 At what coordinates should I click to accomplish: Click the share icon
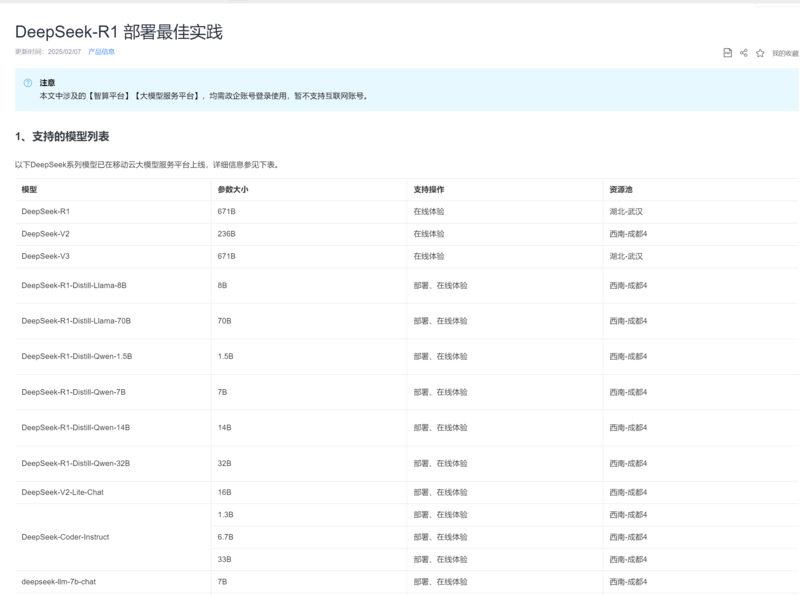coord(743,53)
